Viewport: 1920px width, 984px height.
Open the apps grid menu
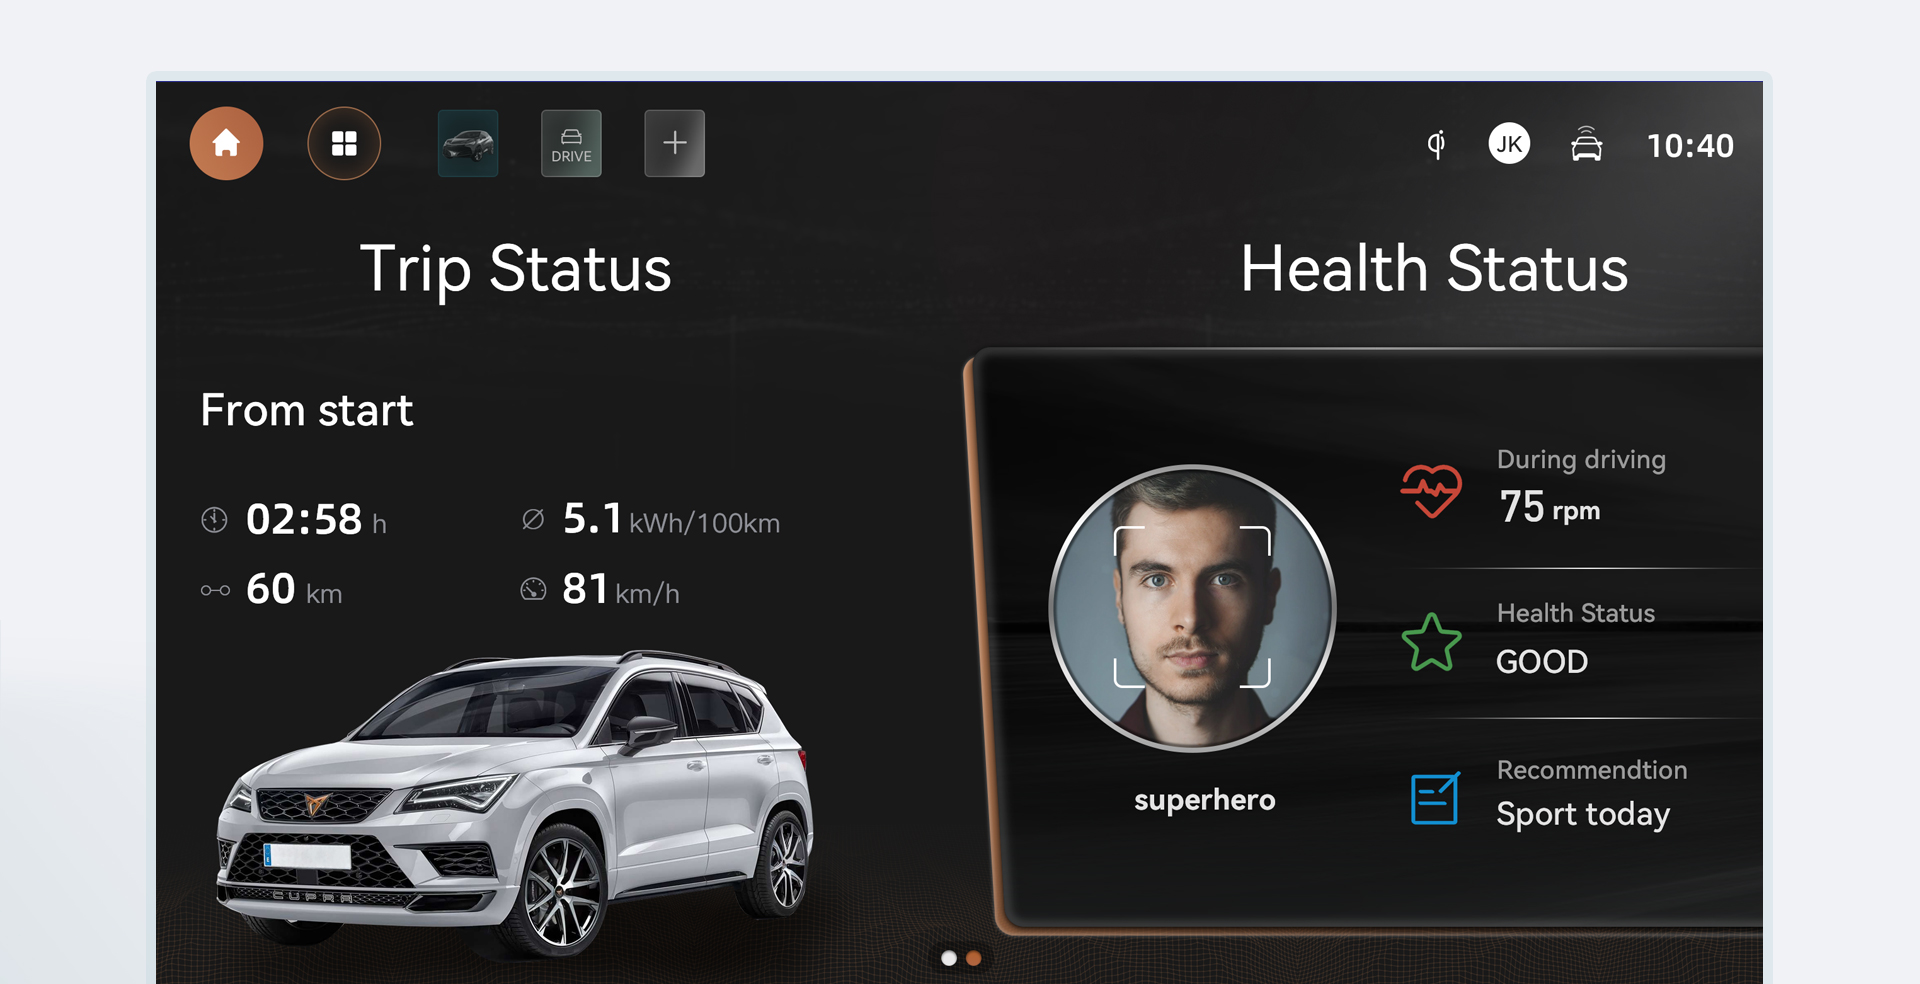(x=344, y=143)
